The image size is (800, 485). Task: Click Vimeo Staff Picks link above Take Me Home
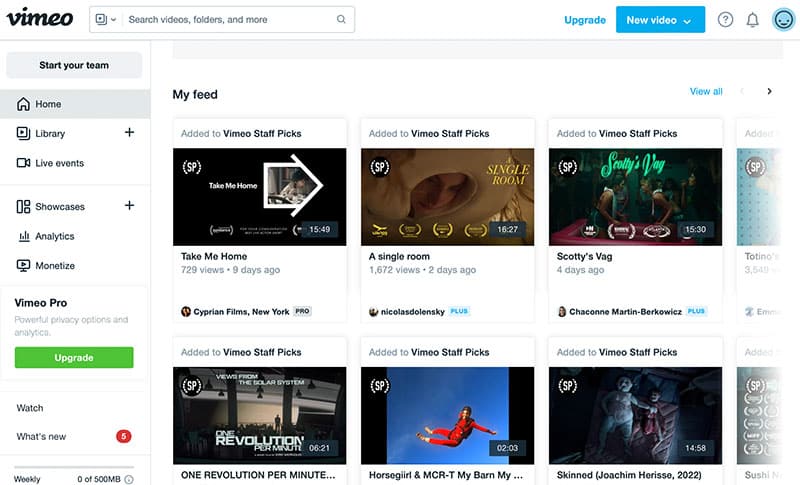point(262,134)
